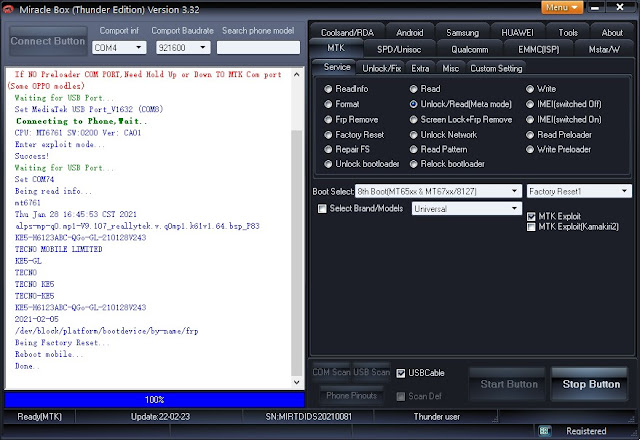640x440 pixels.
Task: Enable the MTK Exploit(Kamakiri2) checkbox
Action: tap(531, 227)
